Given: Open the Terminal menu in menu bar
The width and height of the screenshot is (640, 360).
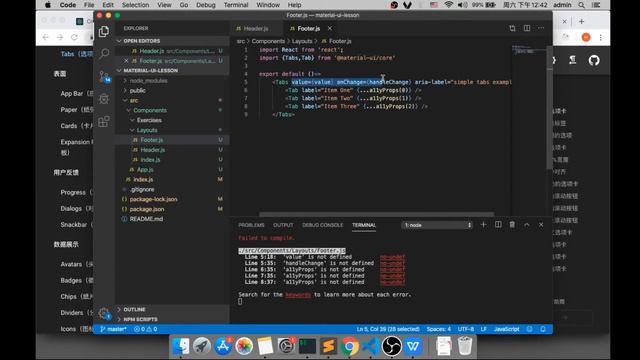Looking at the screenshot, I should (x=236, y=5).
